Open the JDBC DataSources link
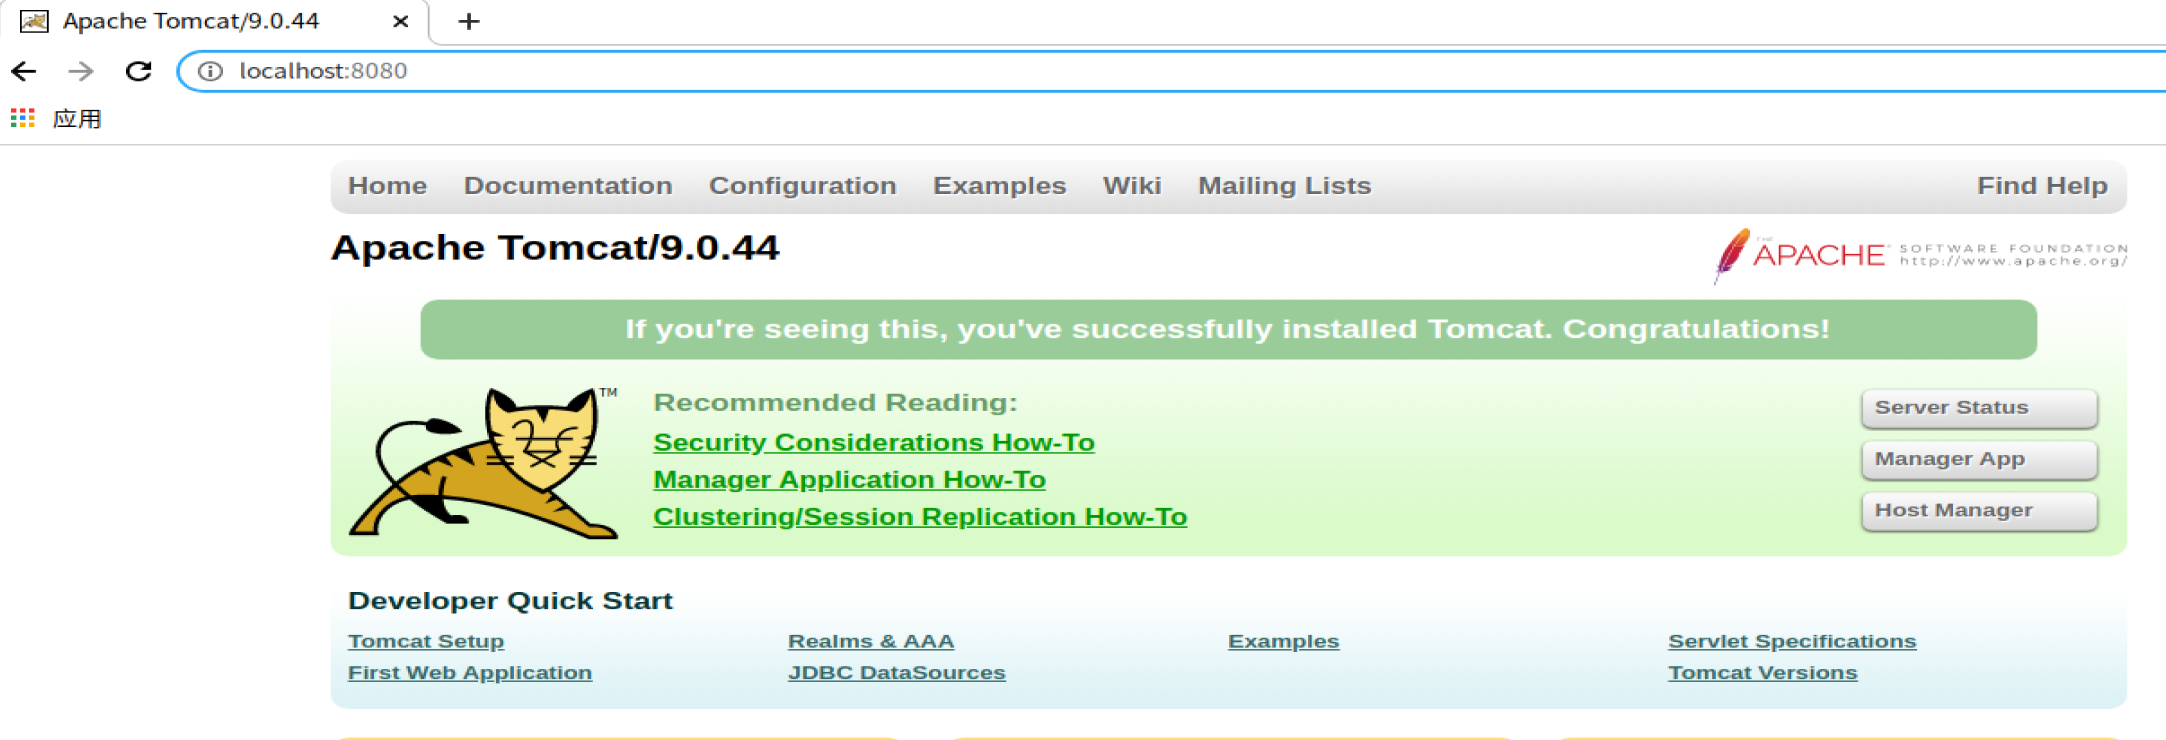Viewport: 2166px width, 740px height. click(x=896, y=673)
